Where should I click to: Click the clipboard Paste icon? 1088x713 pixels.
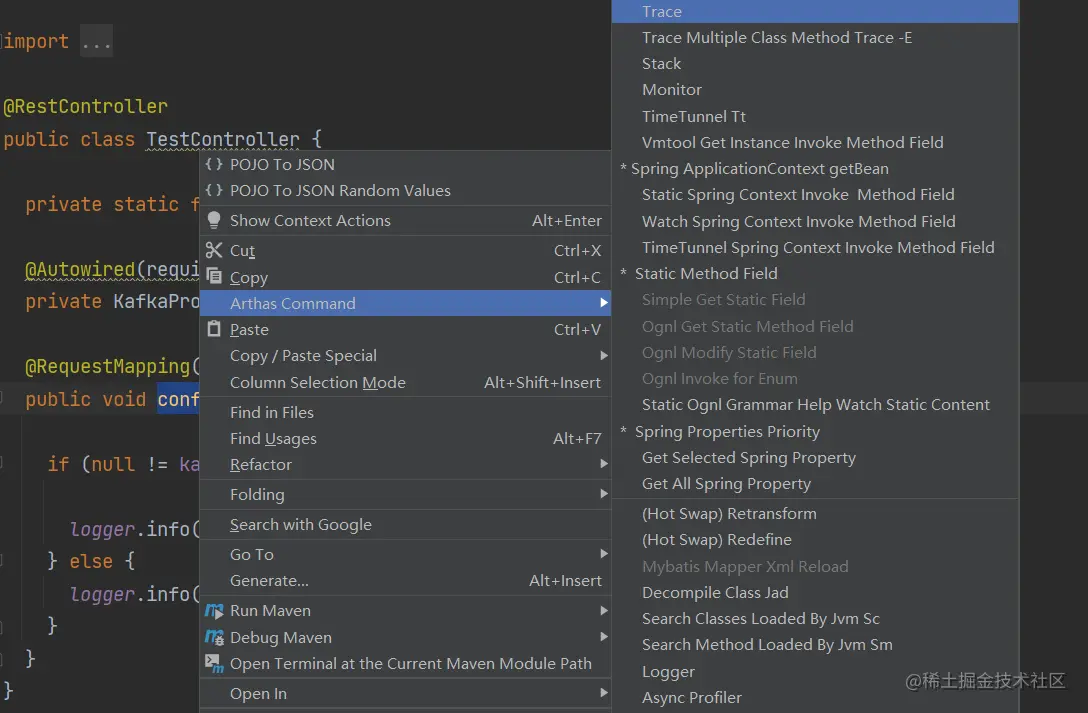click(x=214, y=329)
